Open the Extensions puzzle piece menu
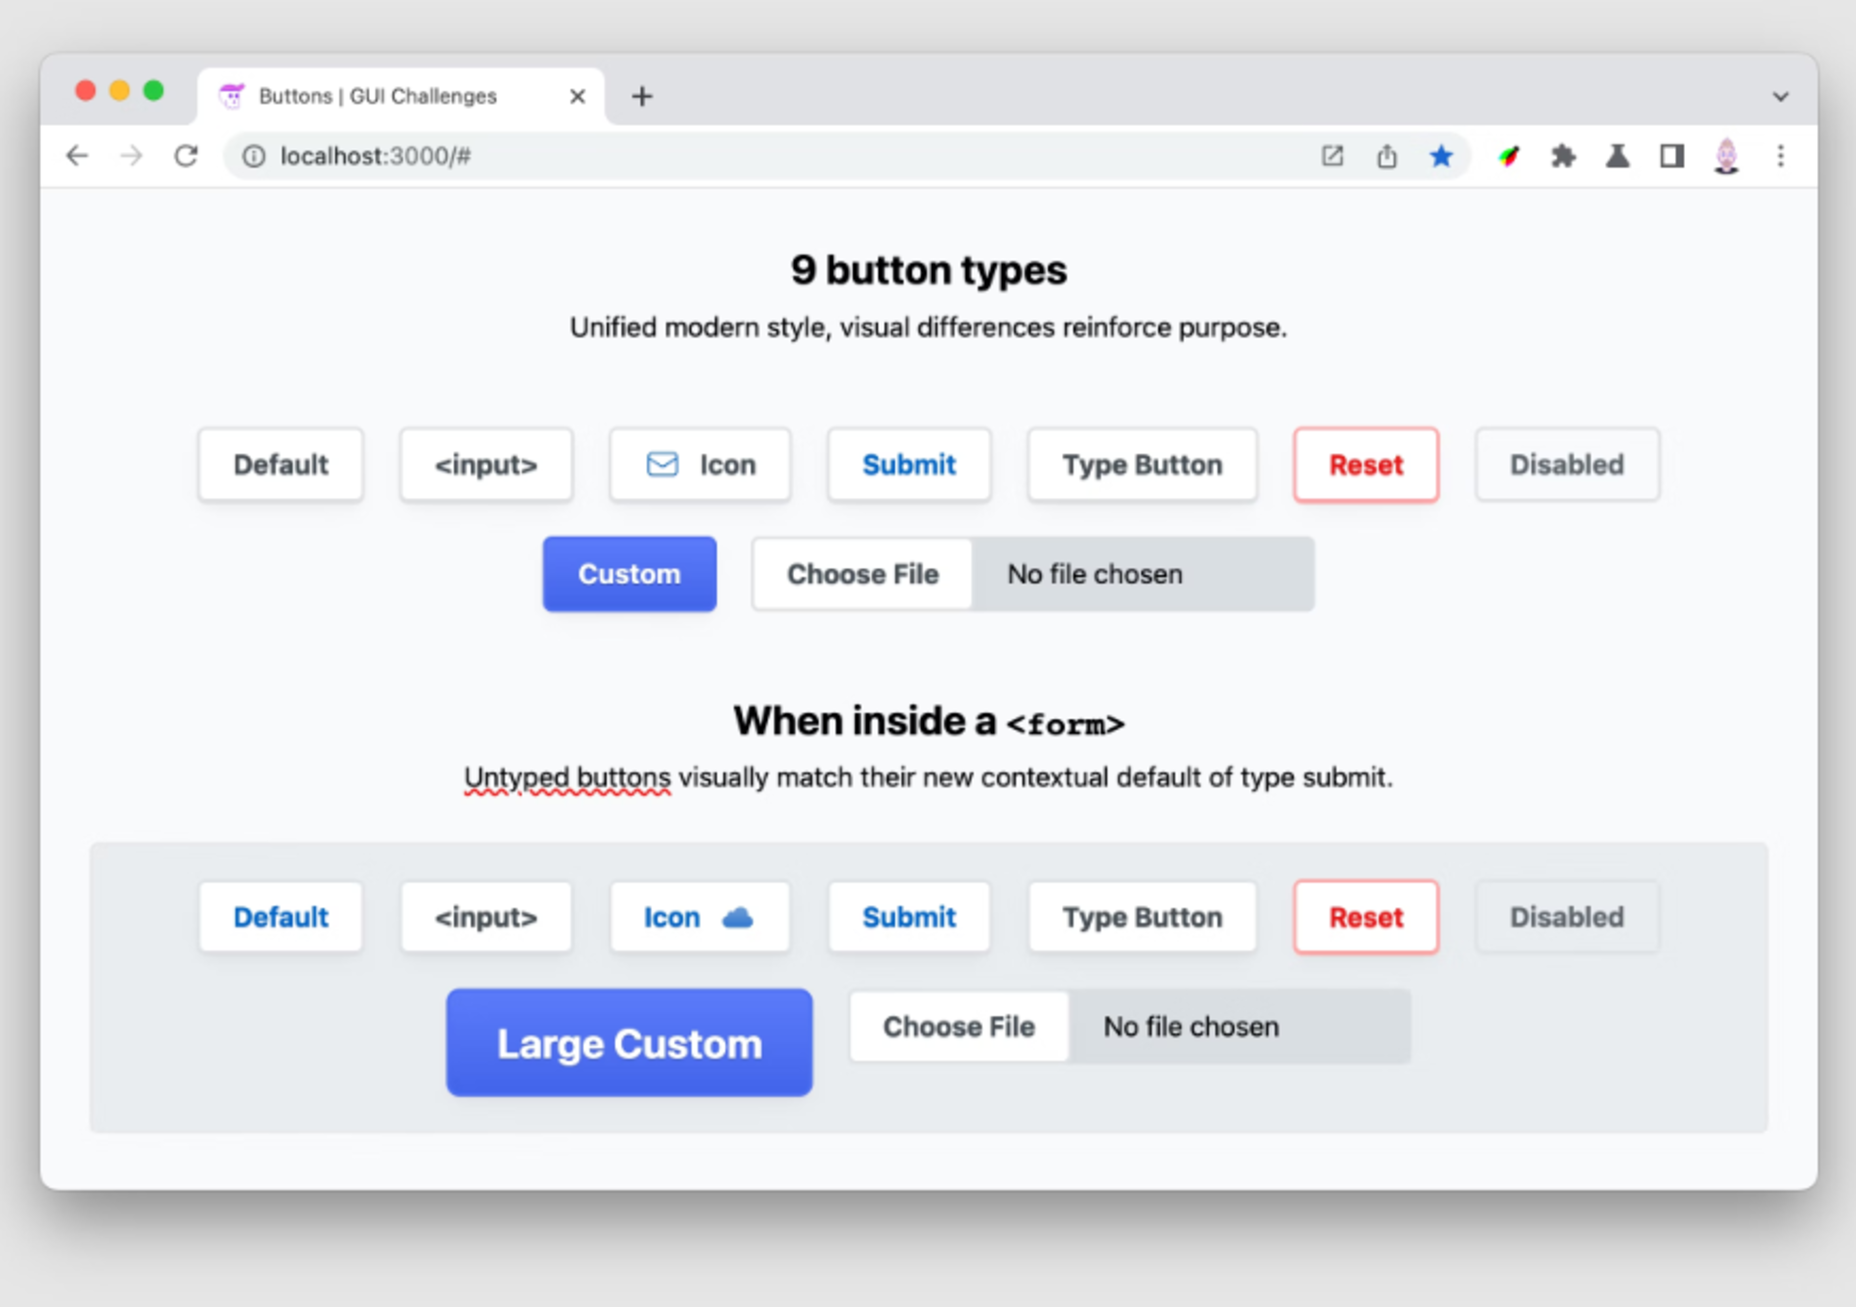1856x1307 pixels. [1563, 156]
